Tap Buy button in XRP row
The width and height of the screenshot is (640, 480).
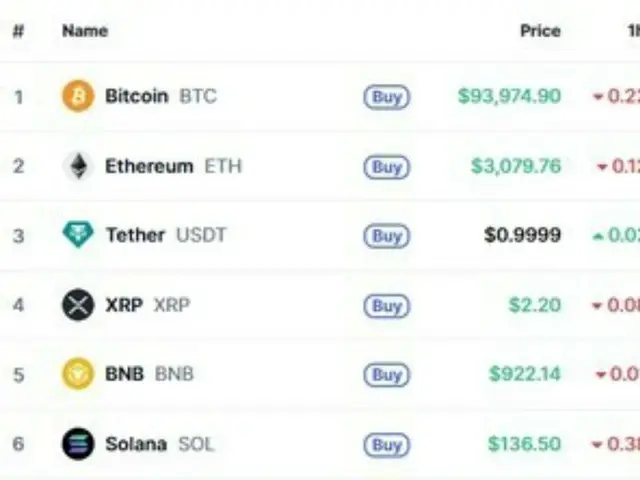pyautogui.click(x=386, y=305)
